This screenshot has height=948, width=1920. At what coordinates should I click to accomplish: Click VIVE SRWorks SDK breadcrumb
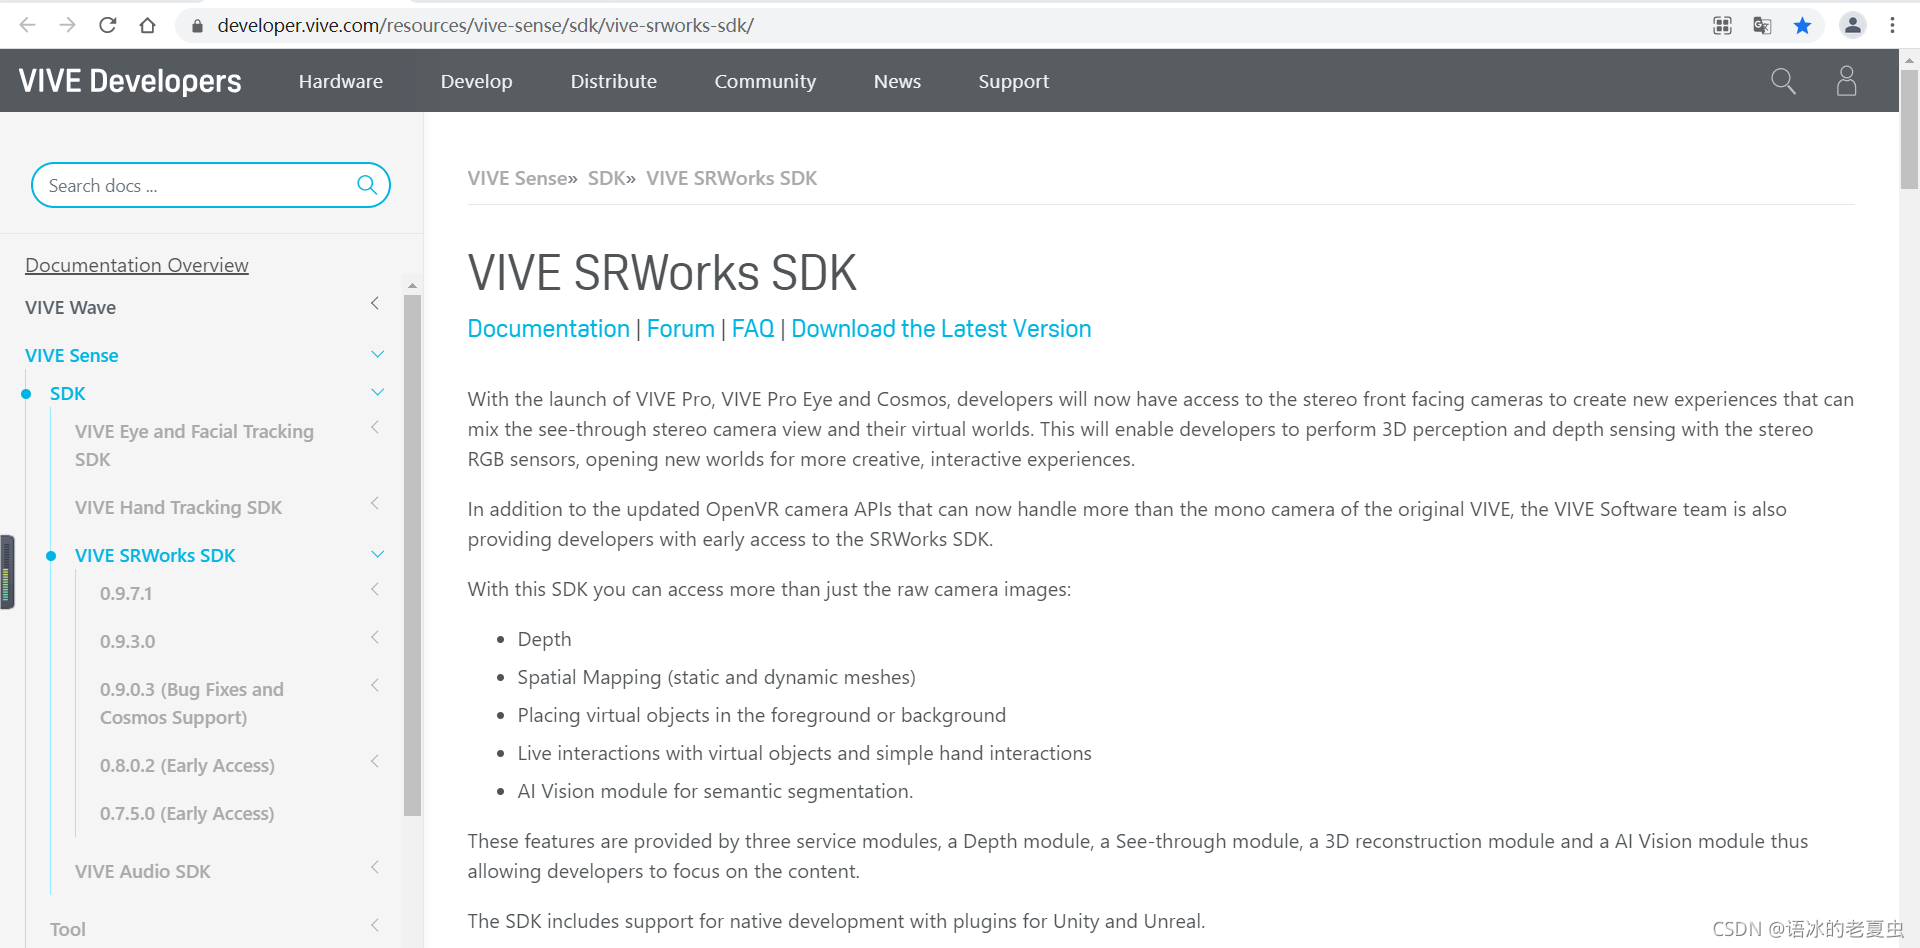pyautogui.click(x=731, y=178)
